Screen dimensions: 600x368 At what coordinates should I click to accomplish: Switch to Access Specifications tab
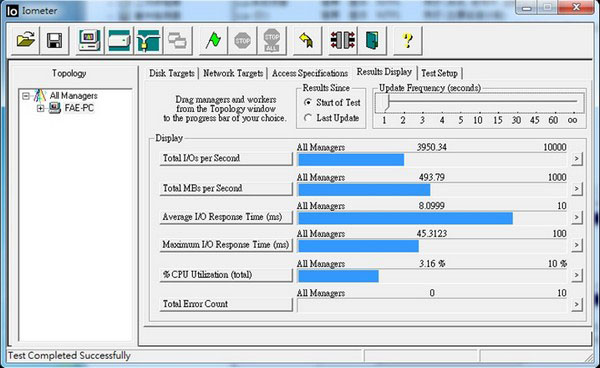310,73
